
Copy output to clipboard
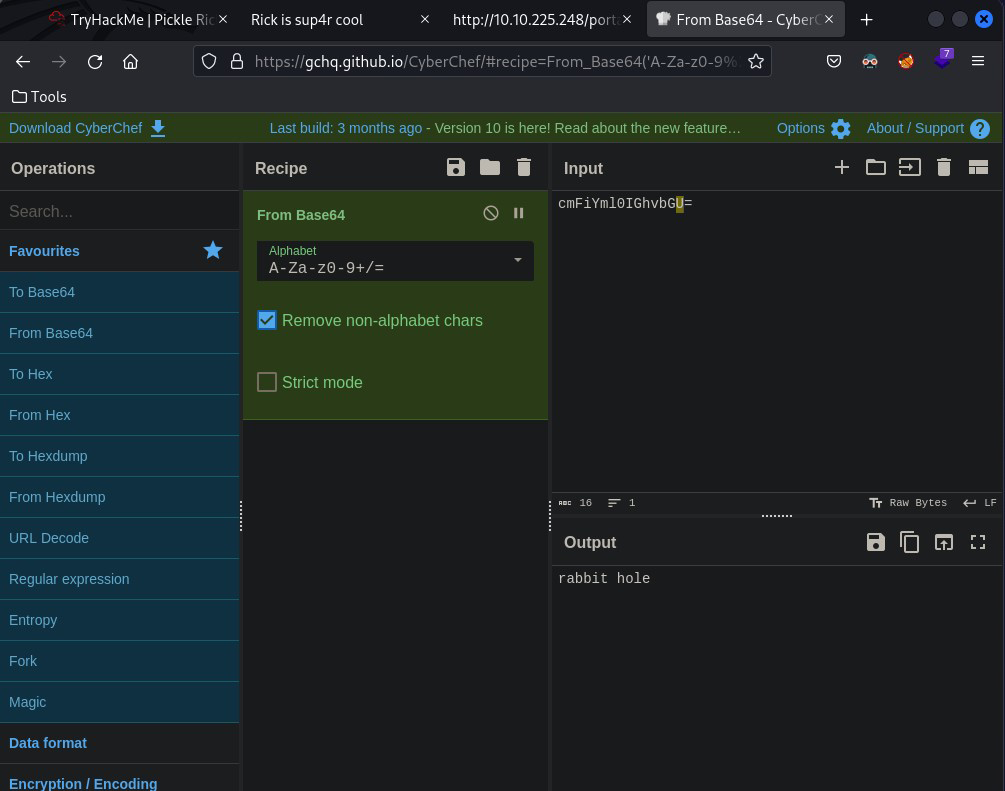coord(910,542)
